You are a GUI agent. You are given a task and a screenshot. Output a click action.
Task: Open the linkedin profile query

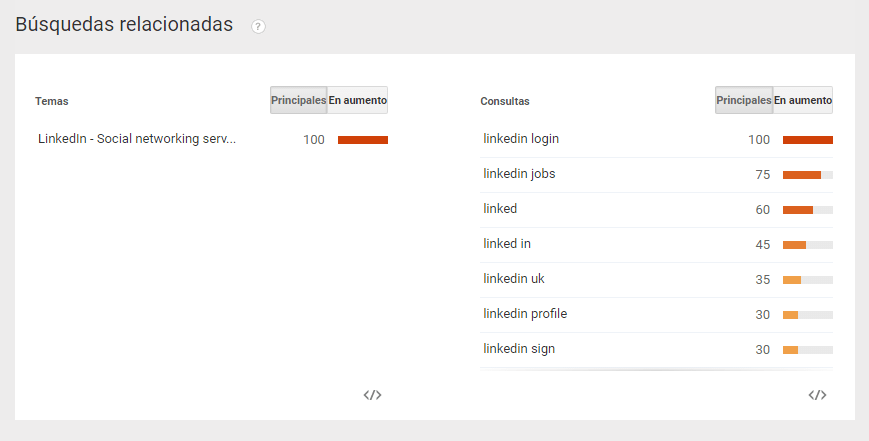click(525, 314)
